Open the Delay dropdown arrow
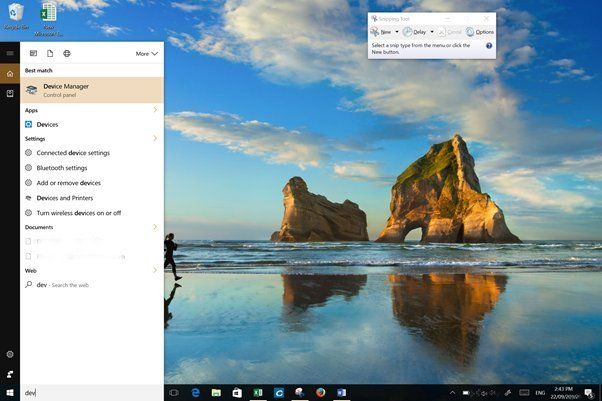Image resolution: width=602 pixels, height=401 pixels. coord(432,32)
